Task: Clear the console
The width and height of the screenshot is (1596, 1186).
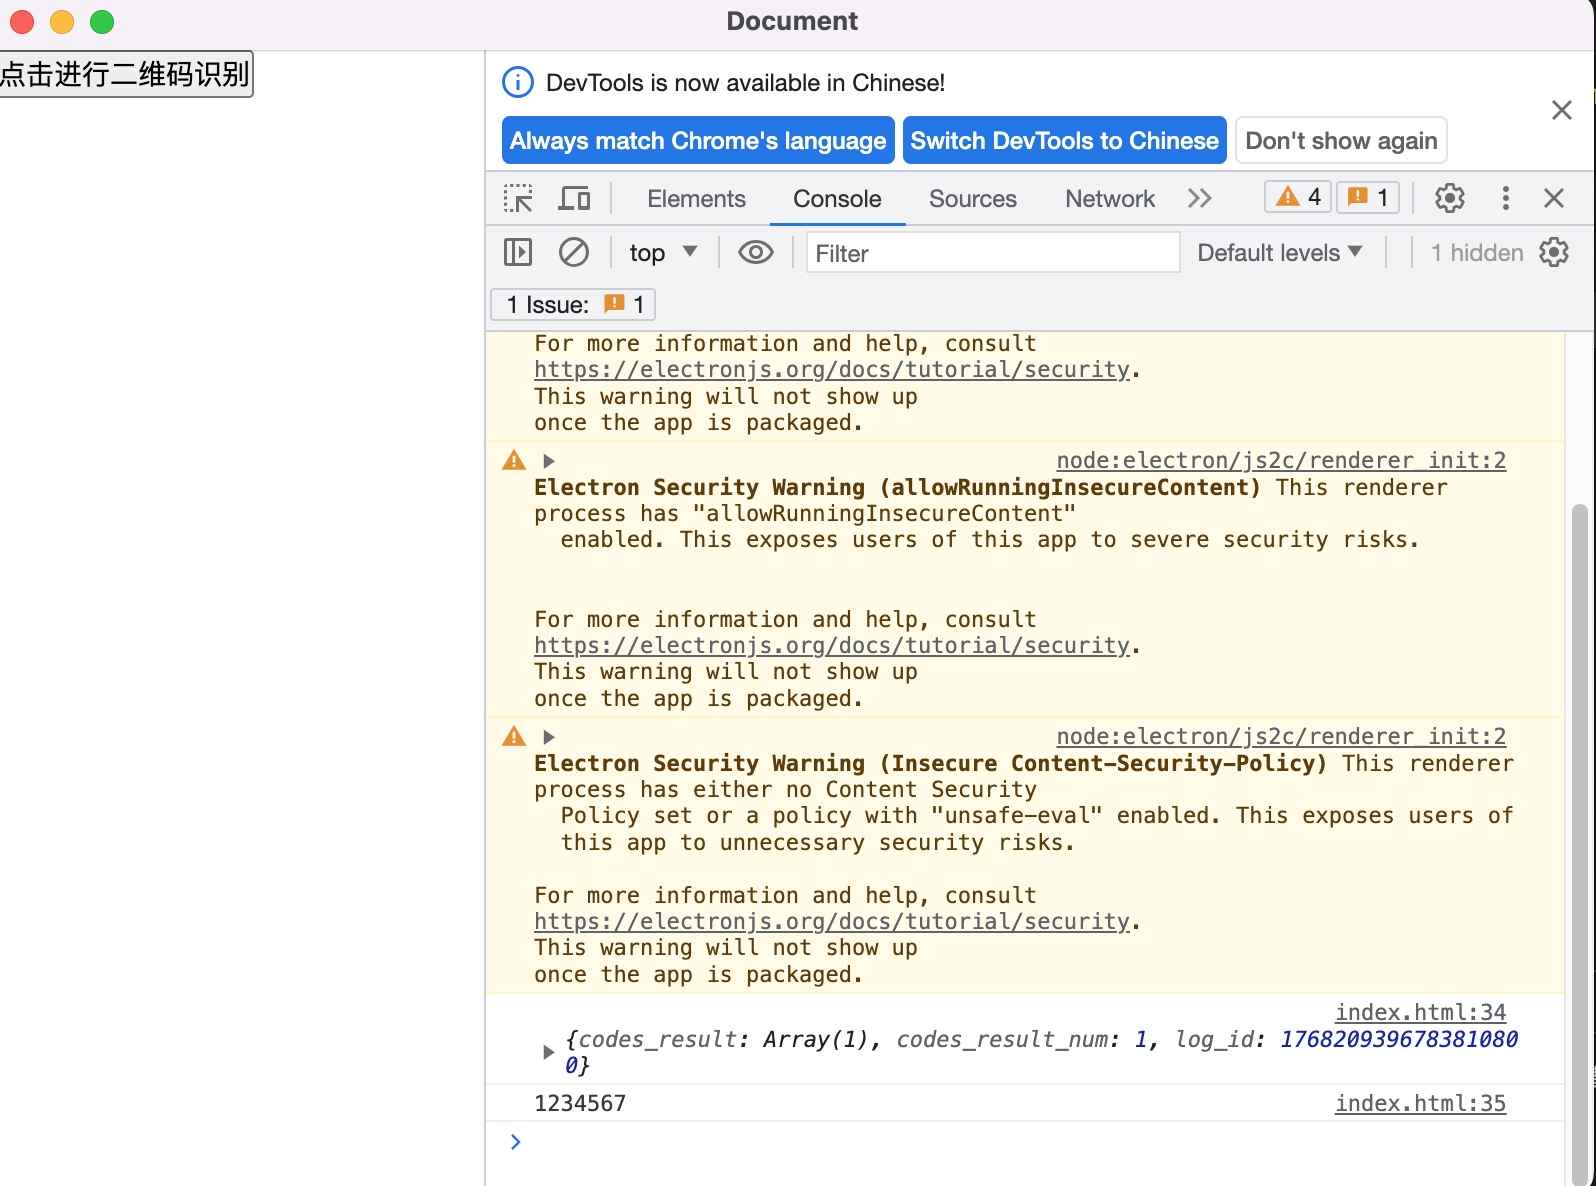Action: pos(573,252)
